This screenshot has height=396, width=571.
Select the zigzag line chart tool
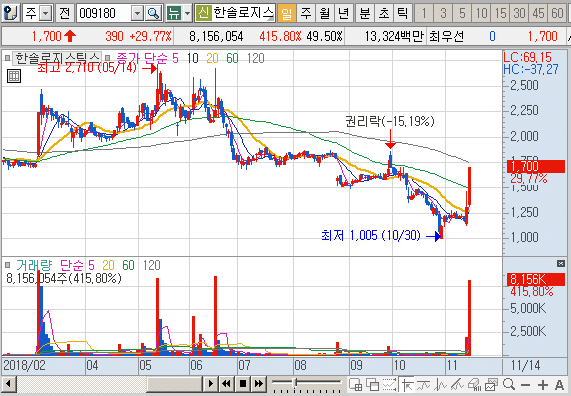point(440,384)
